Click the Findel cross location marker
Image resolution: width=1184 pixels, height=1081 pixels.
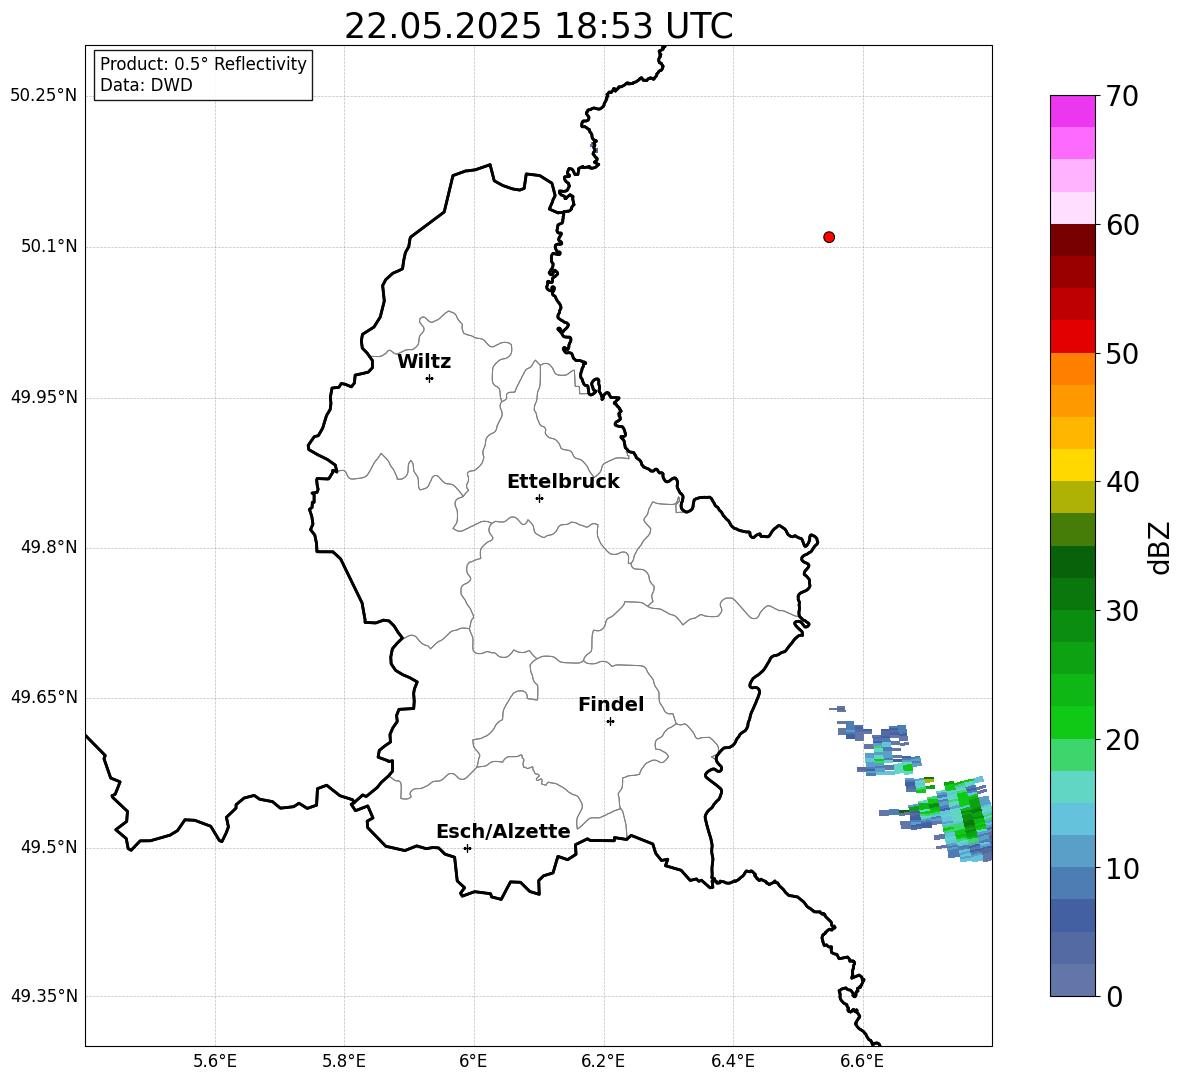click(610, 721)
